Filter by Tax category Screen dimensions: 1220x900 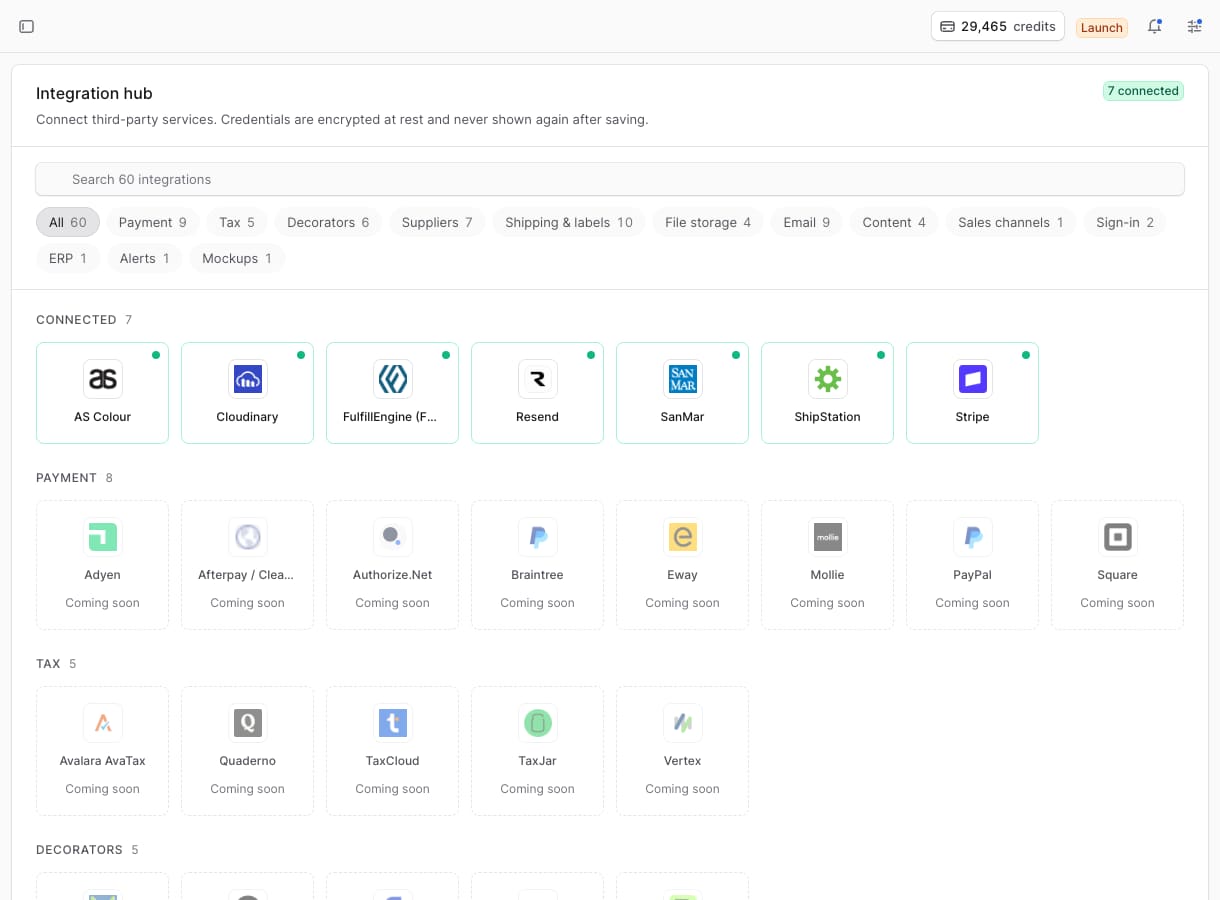(237, 222)
